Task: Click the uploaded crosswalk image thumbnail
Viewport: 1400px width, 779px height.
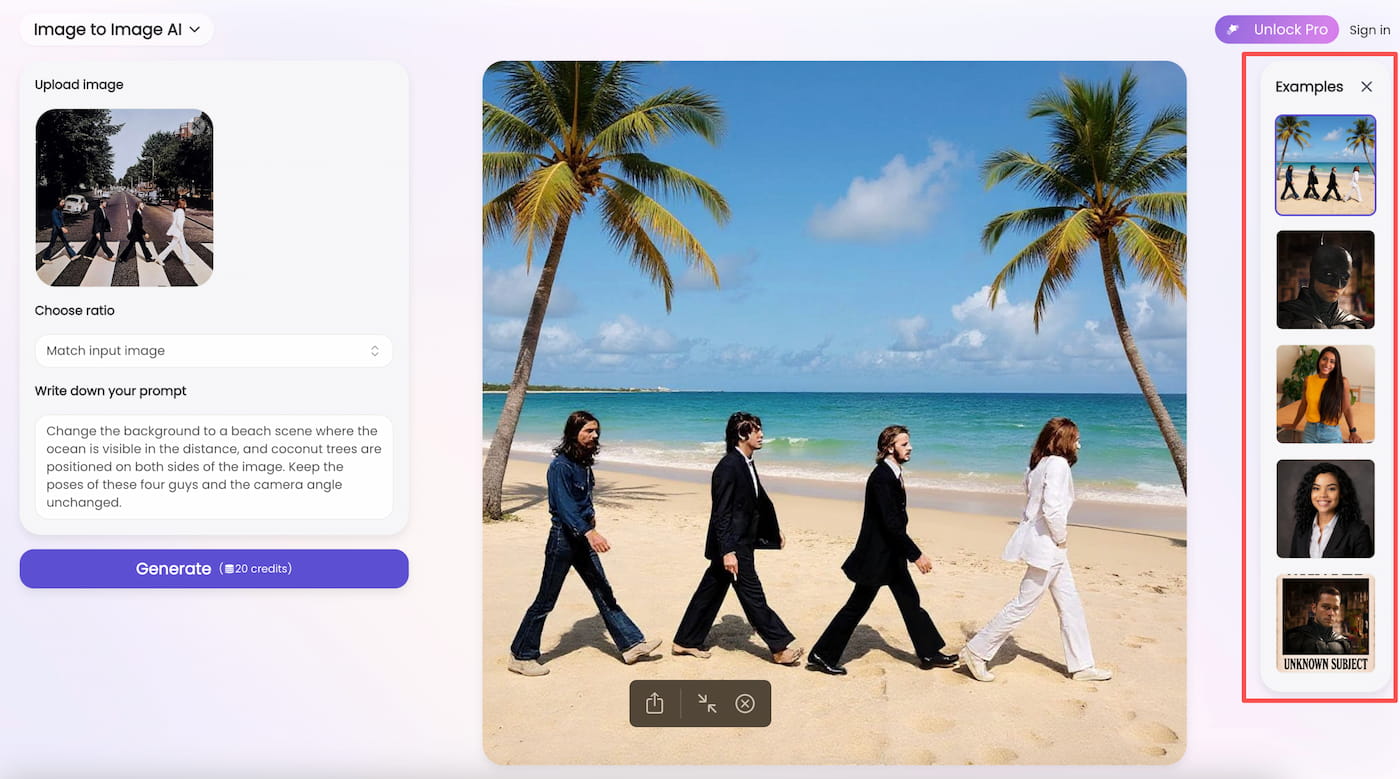Action: point(124,198)
